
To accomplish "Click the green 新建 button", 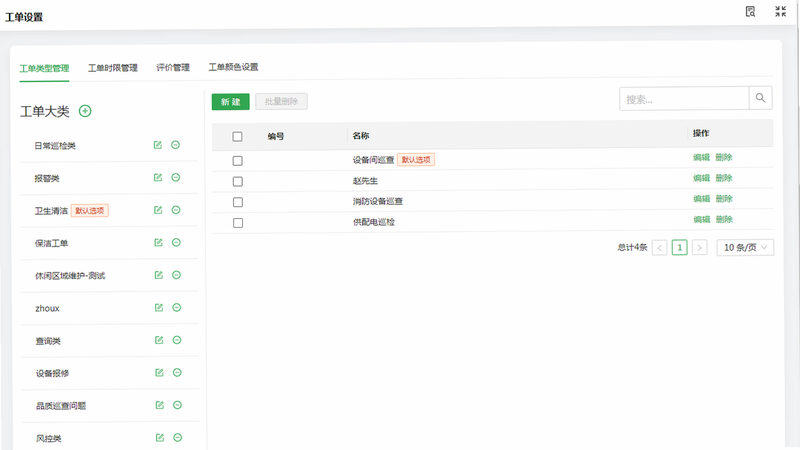I will tap(231, 102).
